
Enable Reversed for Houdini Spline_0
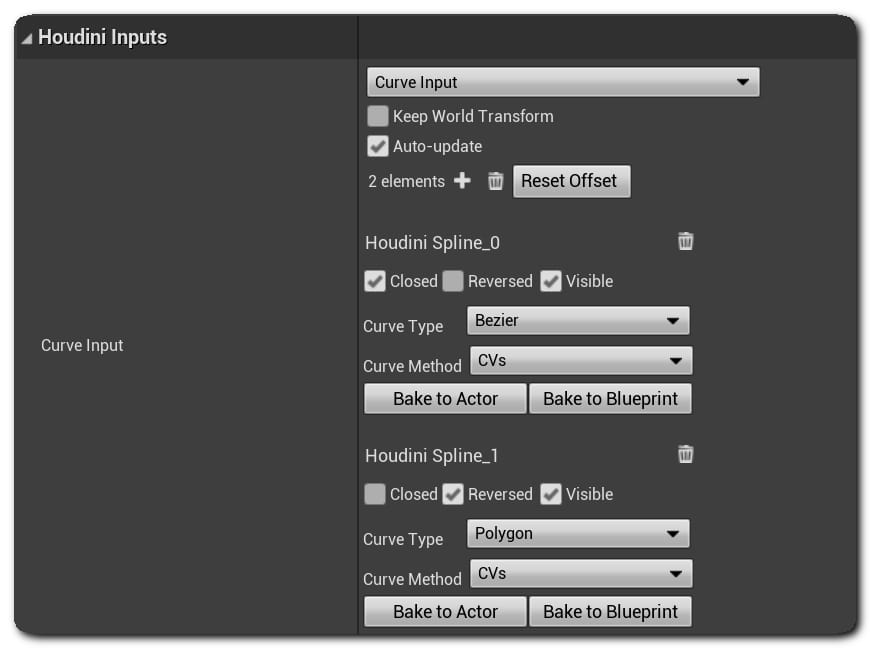453,281
